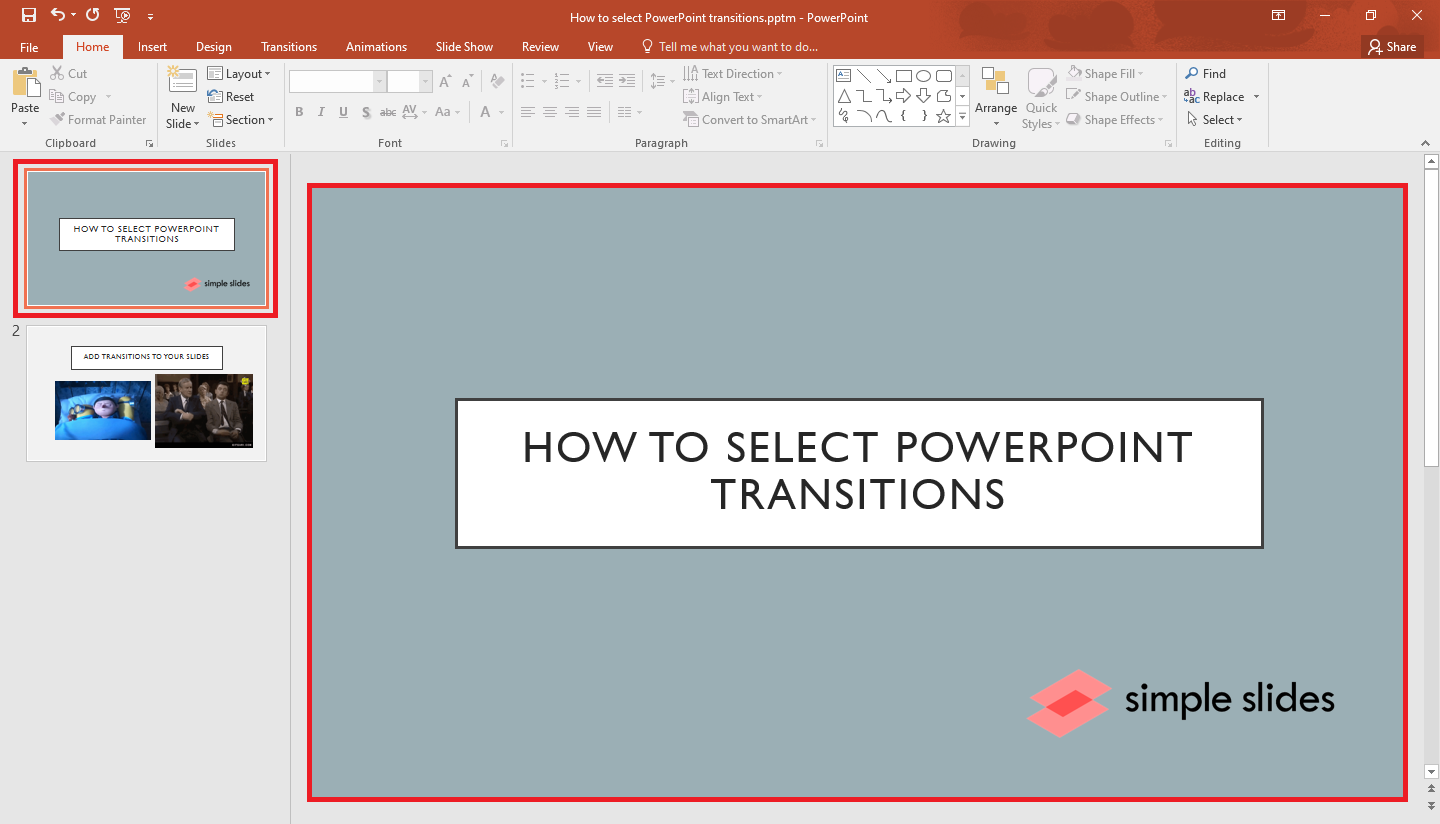1440x824 pixels.
Task: Switch to the Transitions ribbon tab
Action: coord(289,46)
